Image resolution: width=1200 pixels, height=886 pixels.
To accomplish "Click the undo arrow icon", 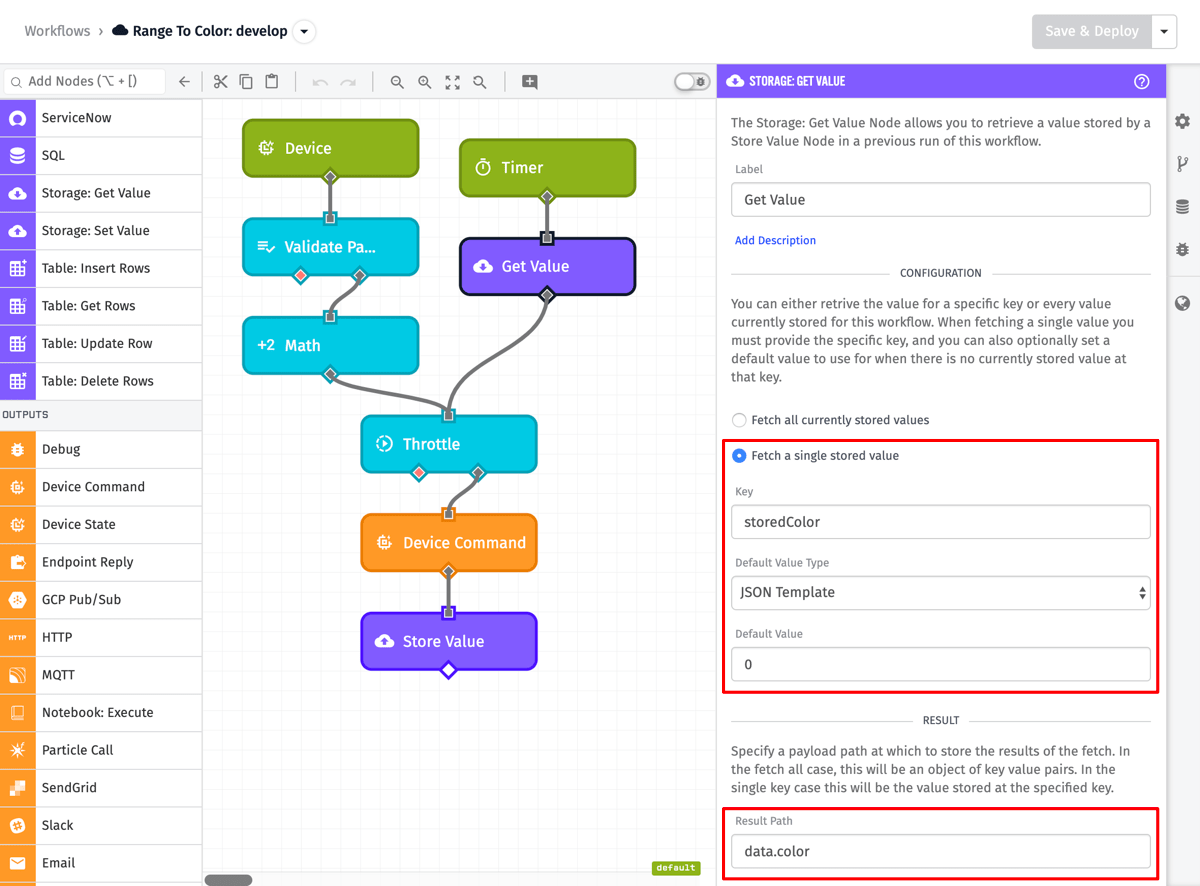I will point(320,82).
